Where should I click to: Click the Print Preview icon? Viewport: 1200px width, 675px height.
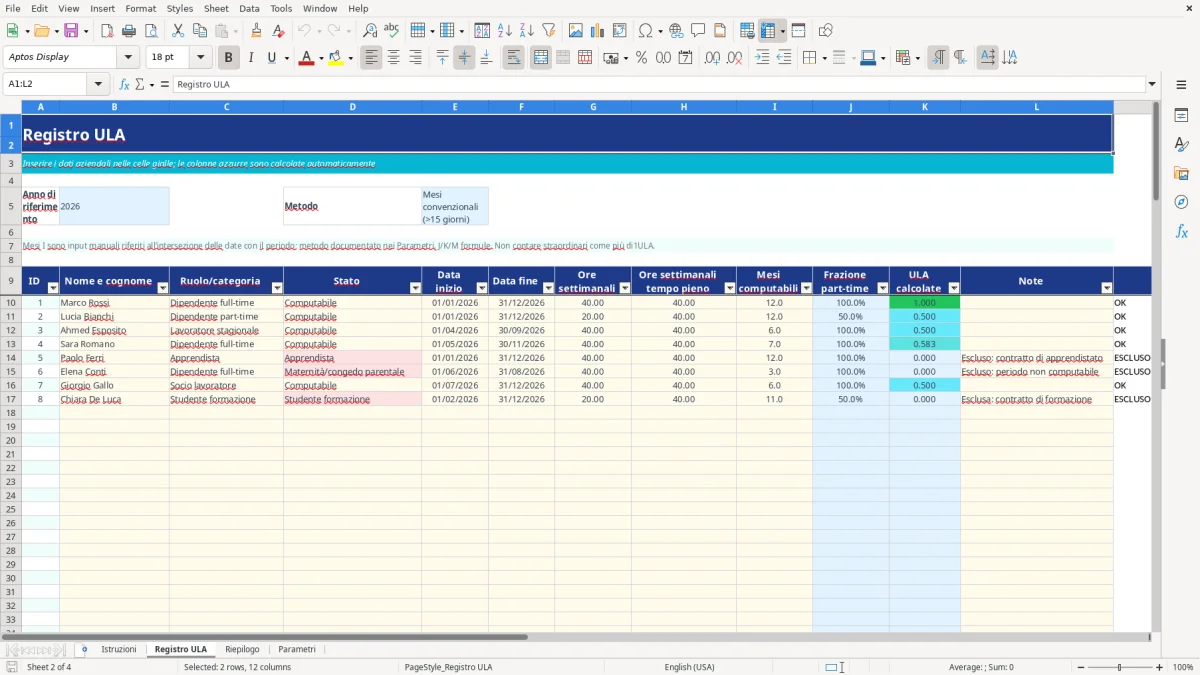pyautogui.click(x=150, y=31)
